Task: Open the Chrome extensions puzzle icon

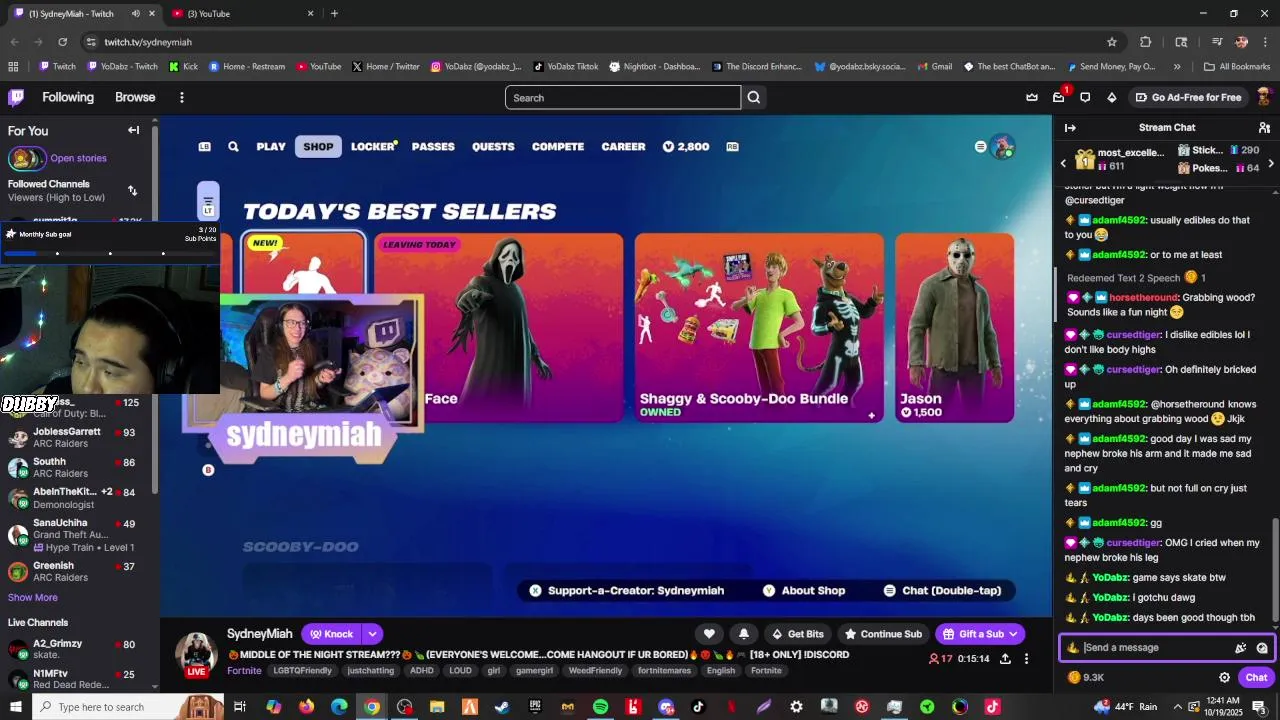Action: point(1146,42)
